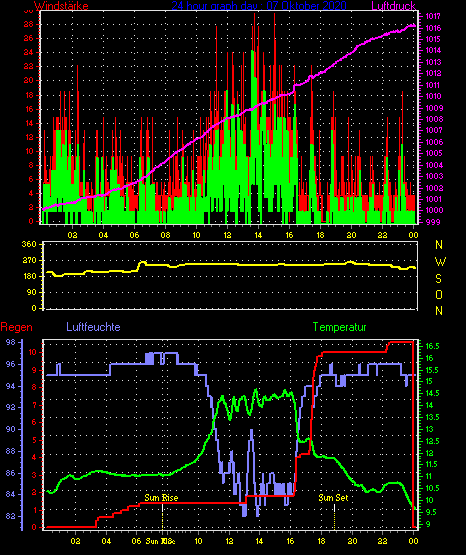Image resolution: width=466 pixels, height=555 pixels.
Task: Click hour 04 under the rain chart
Action: click(x=106, y=541)
